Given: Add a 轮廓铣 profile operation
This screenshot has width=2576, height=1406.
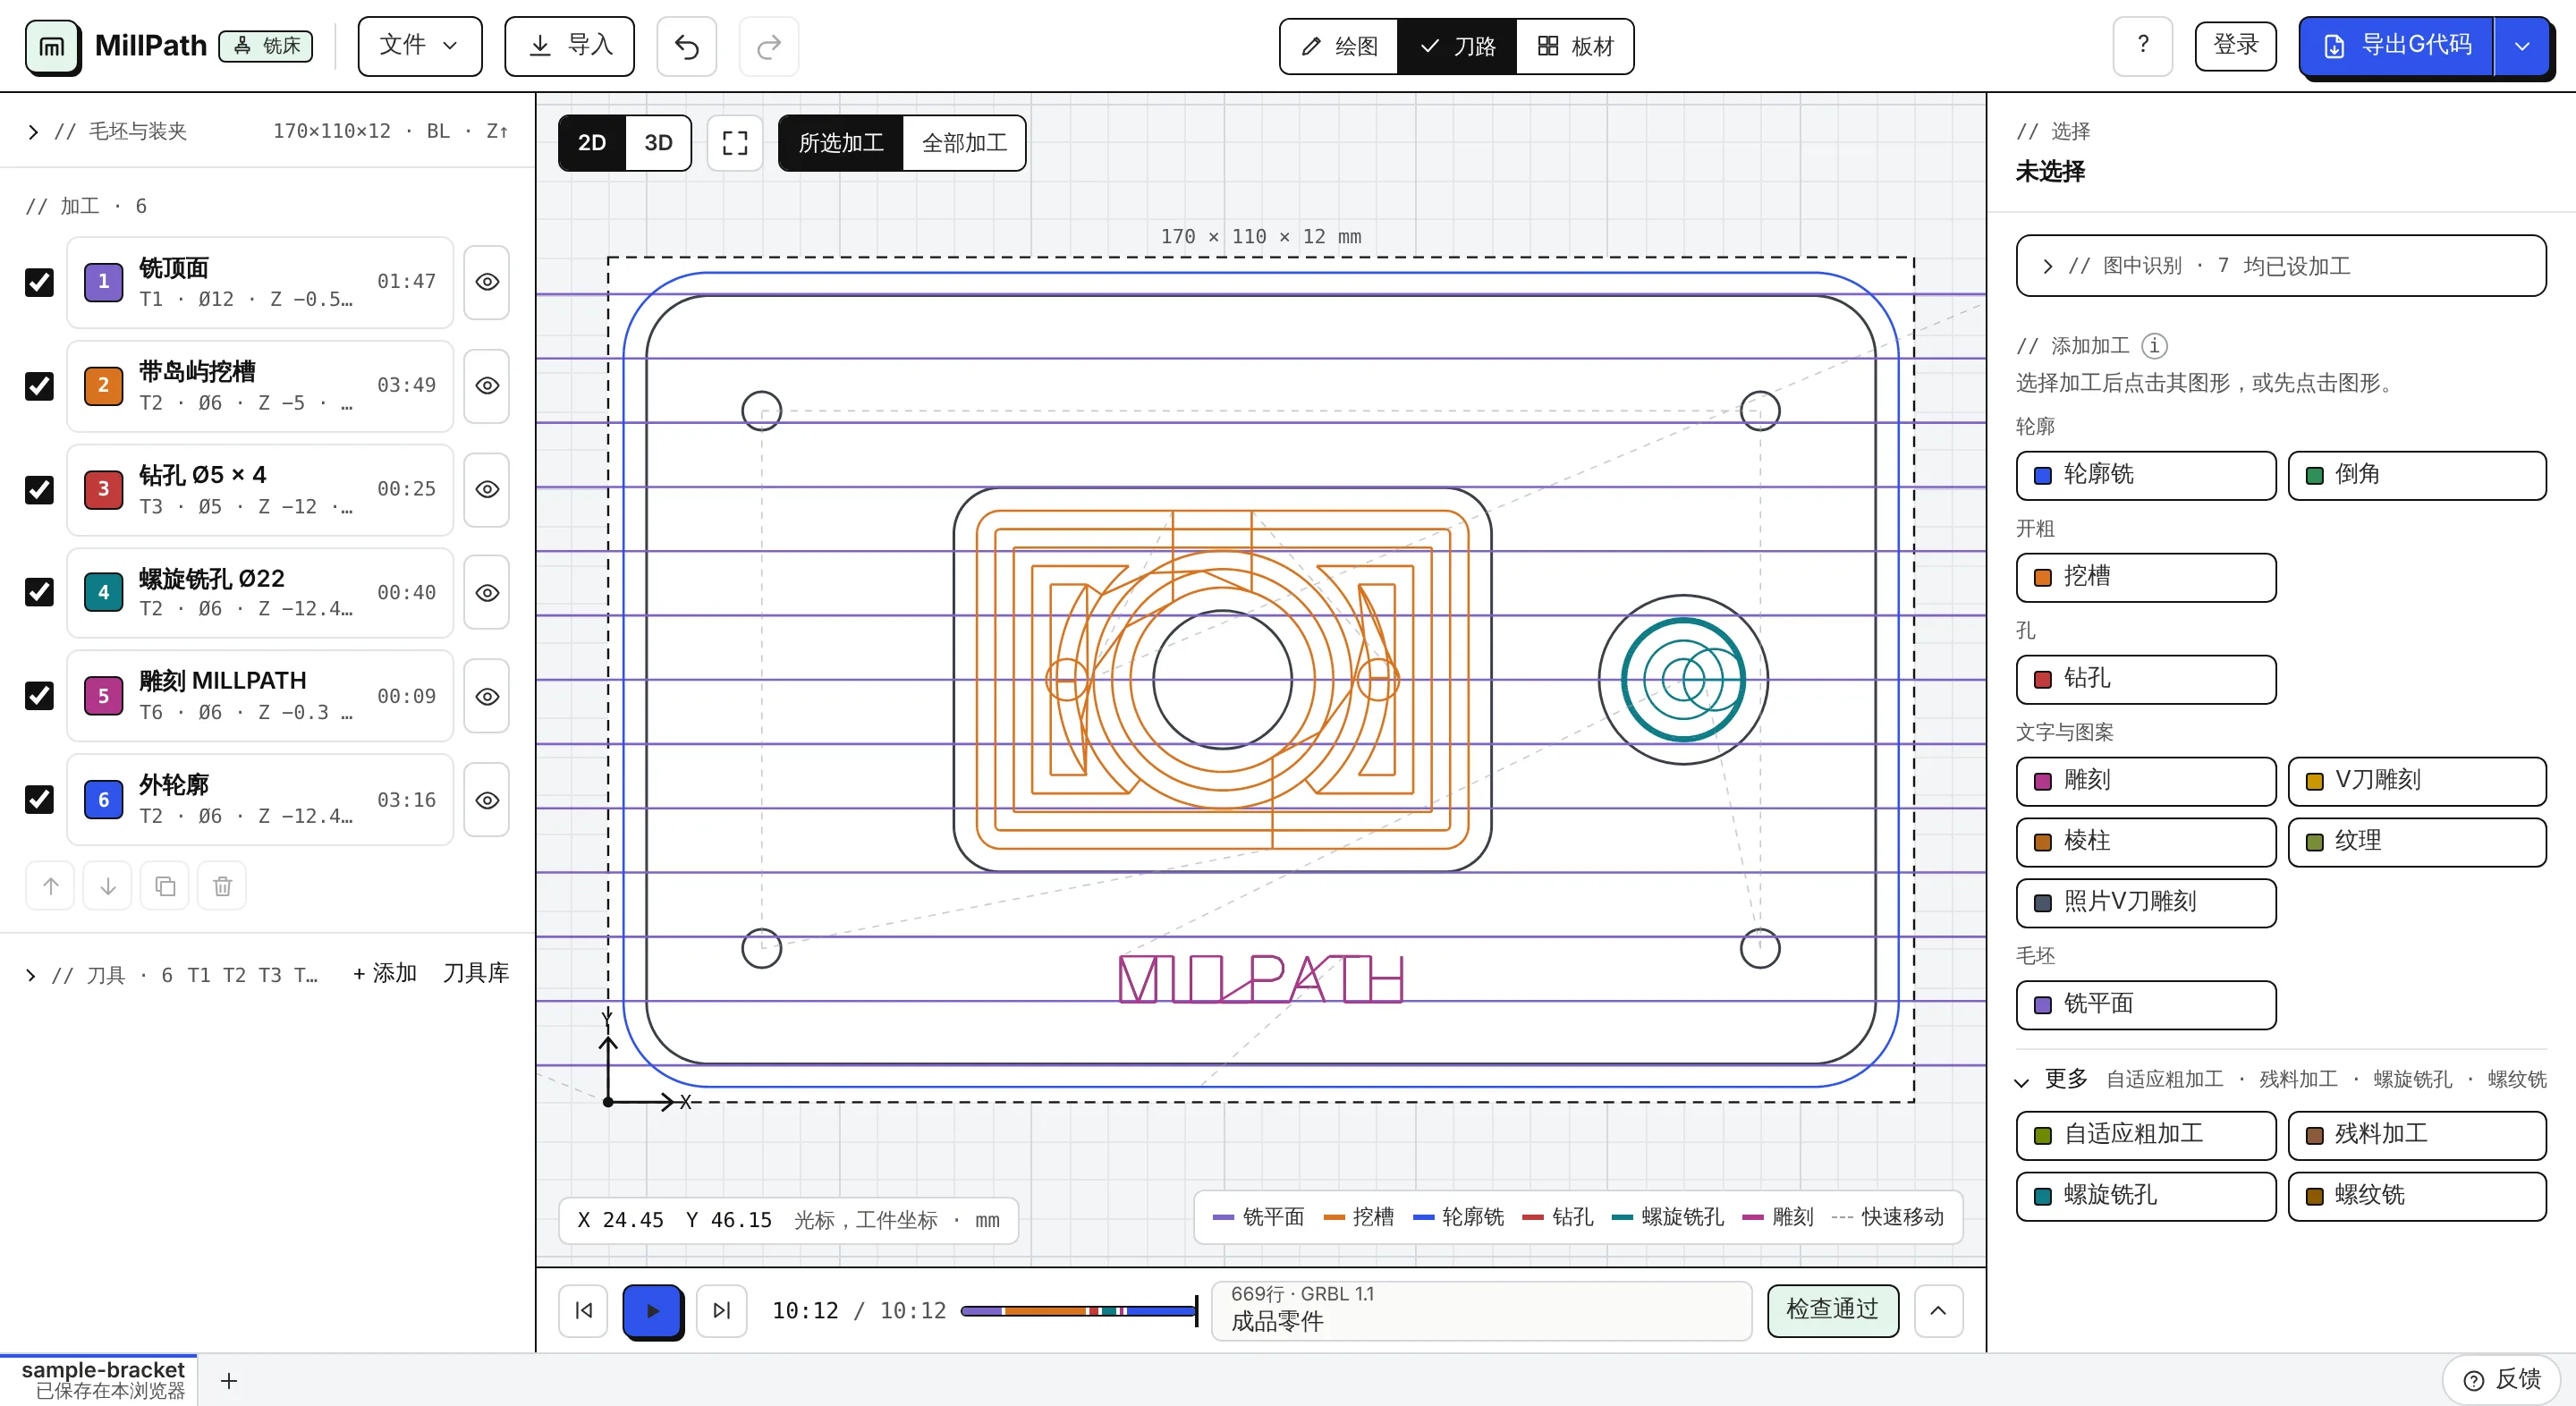Looking at the screenshot, I should coord(2146,475).
